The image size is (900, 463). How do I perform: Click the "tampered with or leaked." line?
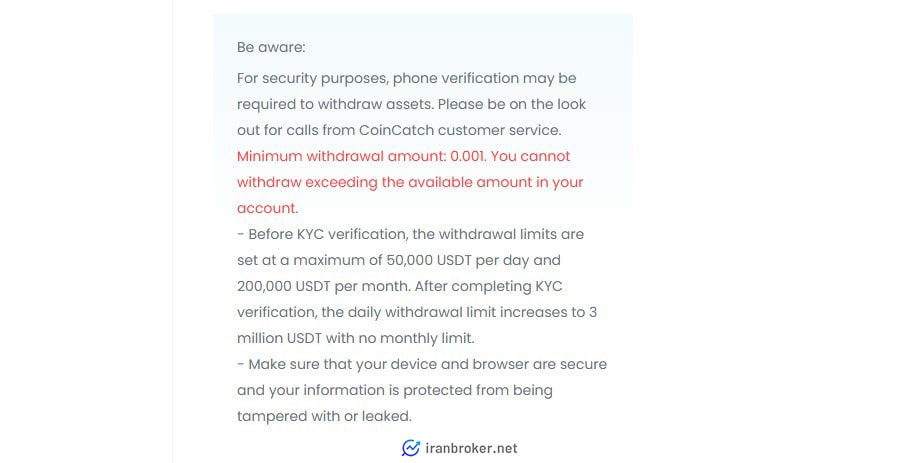(x=324, y=417)
